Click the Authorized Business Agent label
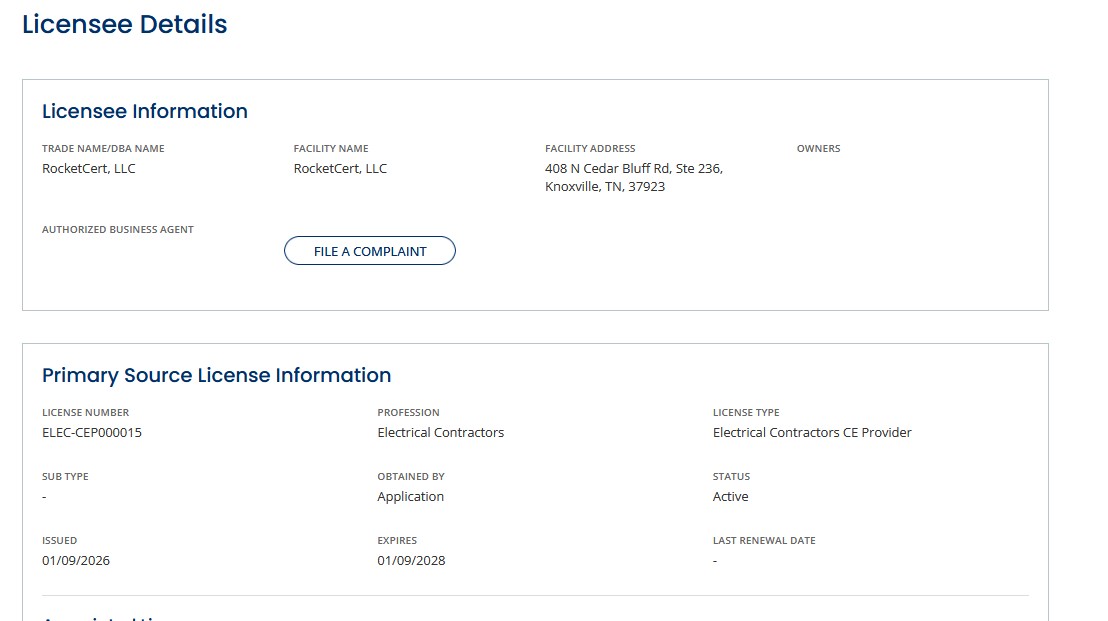Screen dimensions: 1108x621 (x=118, y=230)
